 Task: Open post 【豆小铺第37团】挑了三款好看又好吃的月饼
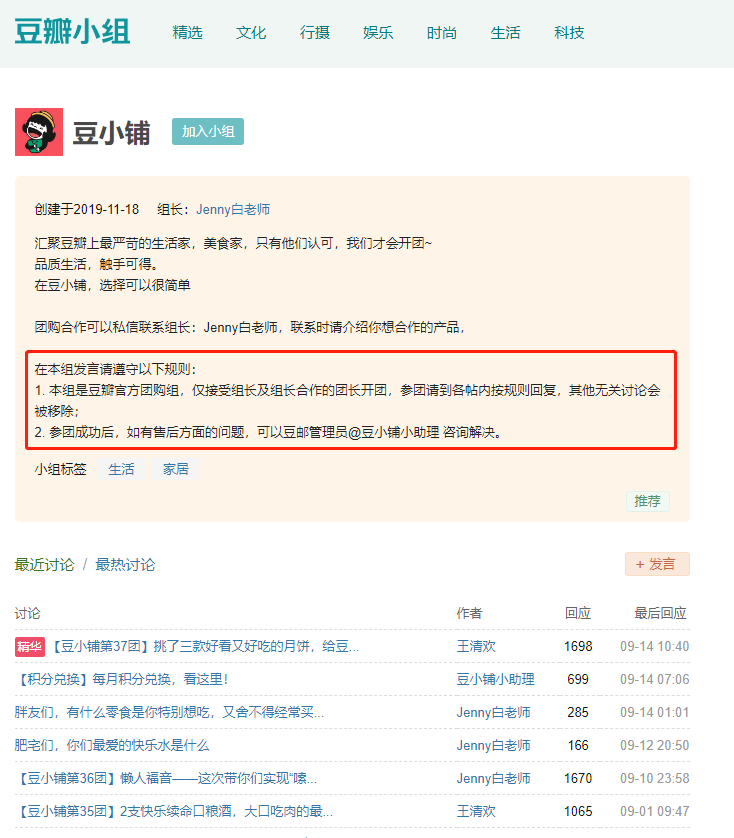tap(205, 647)
